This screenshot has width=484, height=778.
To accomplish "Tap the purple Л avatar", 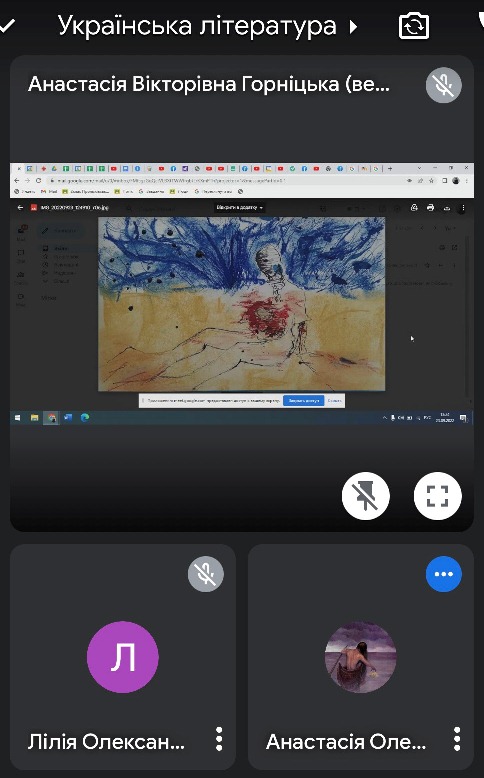I will [x=123, y=657].
